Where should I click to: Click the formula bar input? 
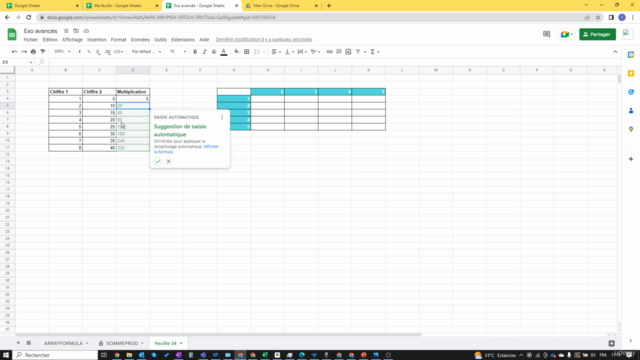(x=333, y=62)
